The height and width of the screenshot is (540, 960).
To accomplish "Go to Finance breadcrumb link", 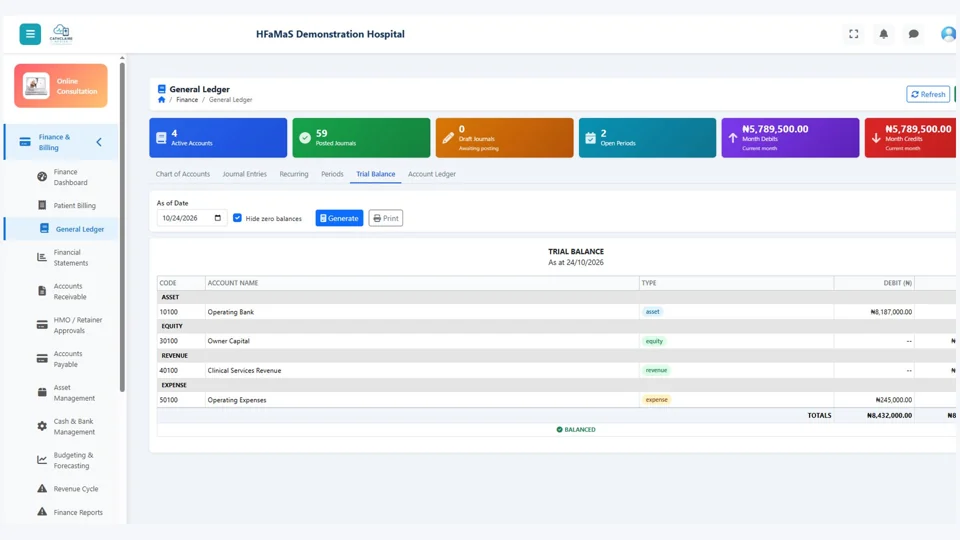I will [187, 100].
